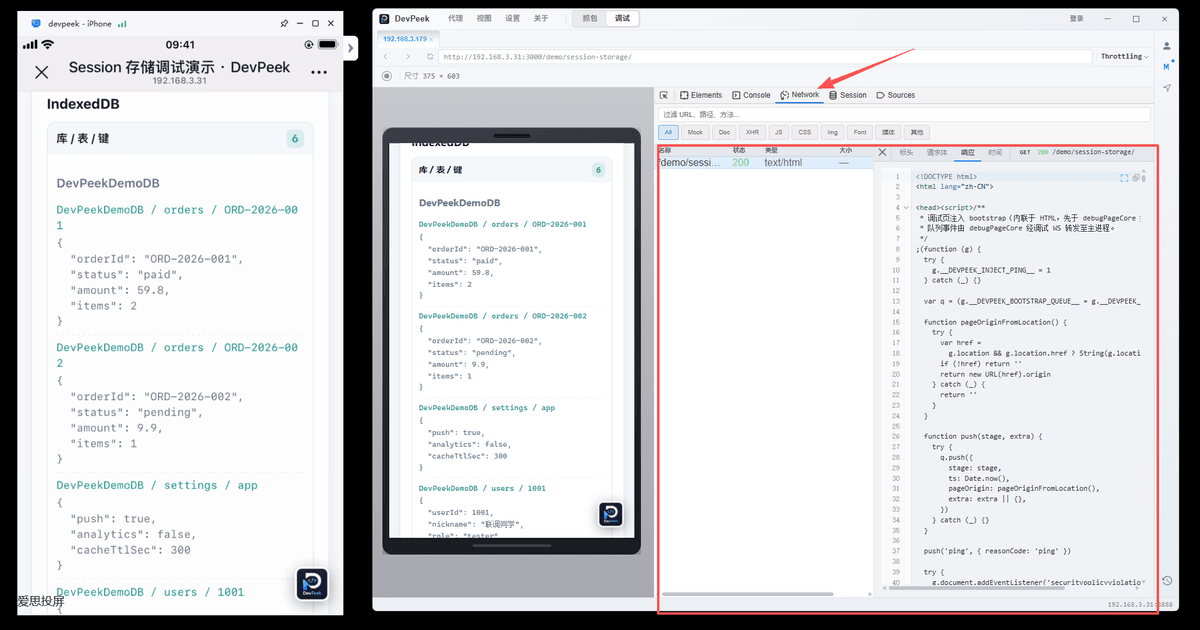Click the 名称 column header
1200x630 pixels.
[665, 150]
